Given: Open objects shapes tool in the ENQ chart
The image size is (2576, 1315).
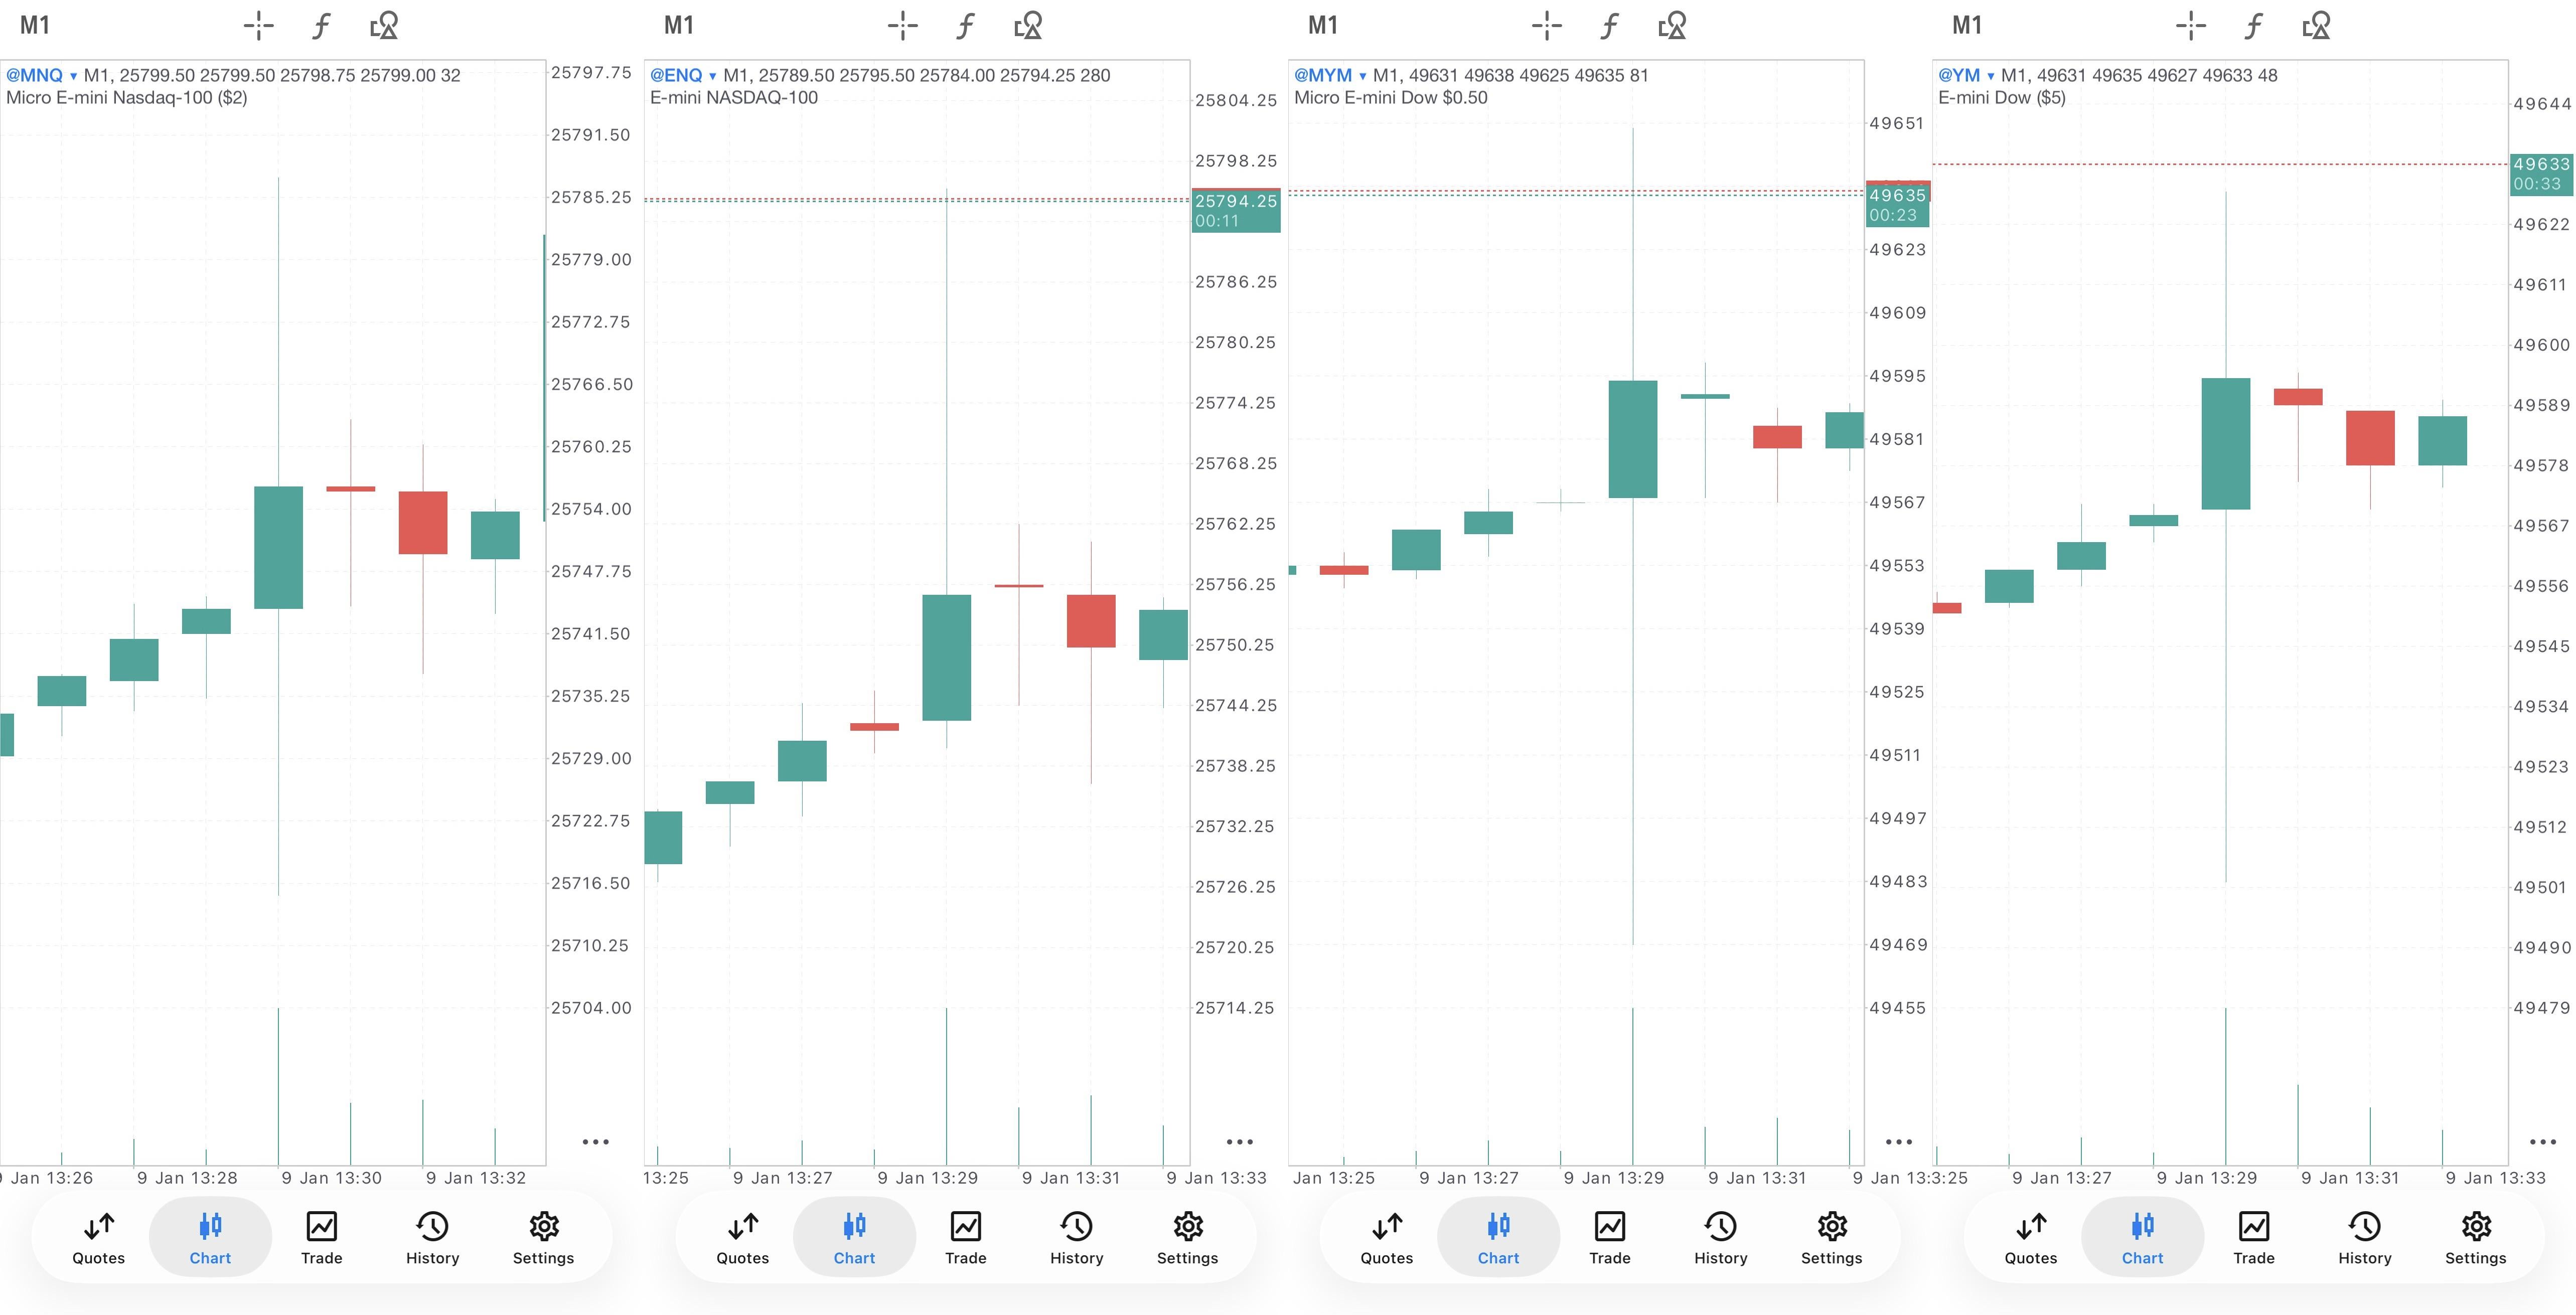Looking at the screenshot, I should 1028,26.
